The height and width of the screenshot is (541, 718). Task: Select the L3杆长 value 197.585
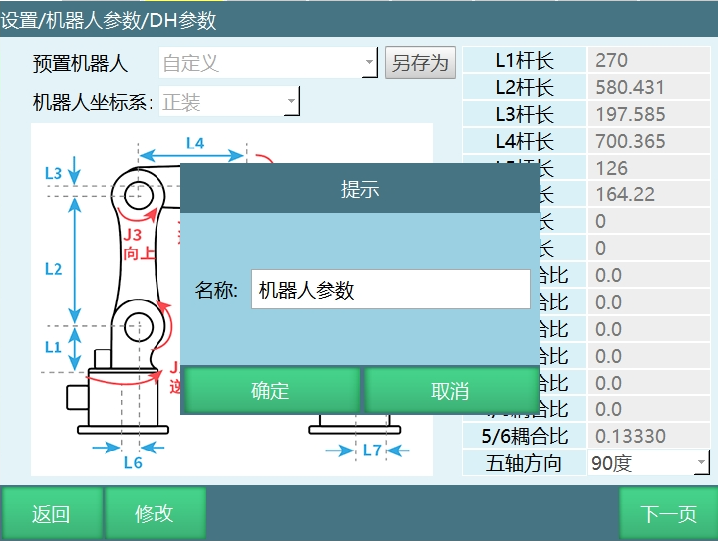tap(648, 114)
